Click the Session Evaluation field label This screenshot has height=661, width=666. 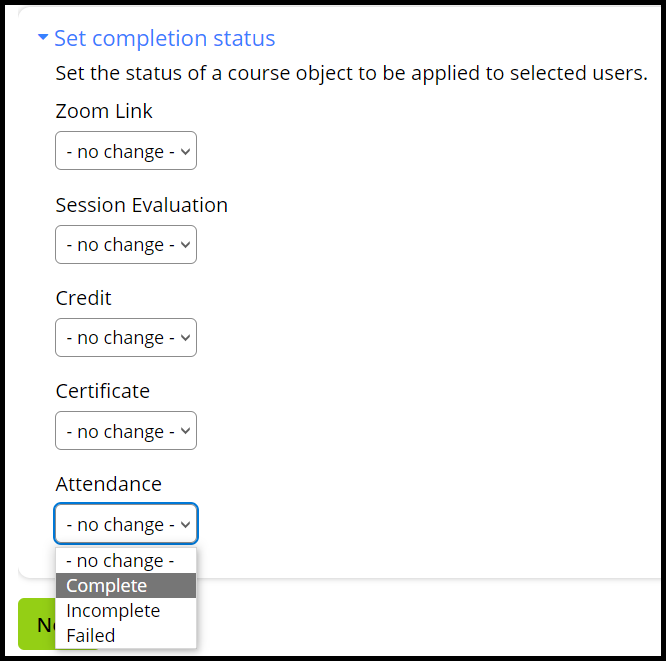tap(141, 205)
